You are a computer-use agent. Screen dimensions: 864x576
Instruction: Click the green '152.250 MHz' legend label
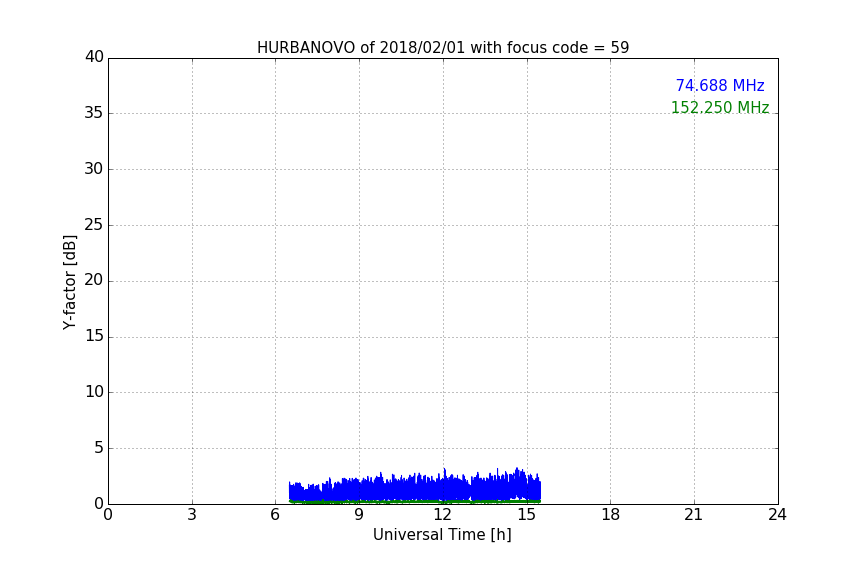720,107
